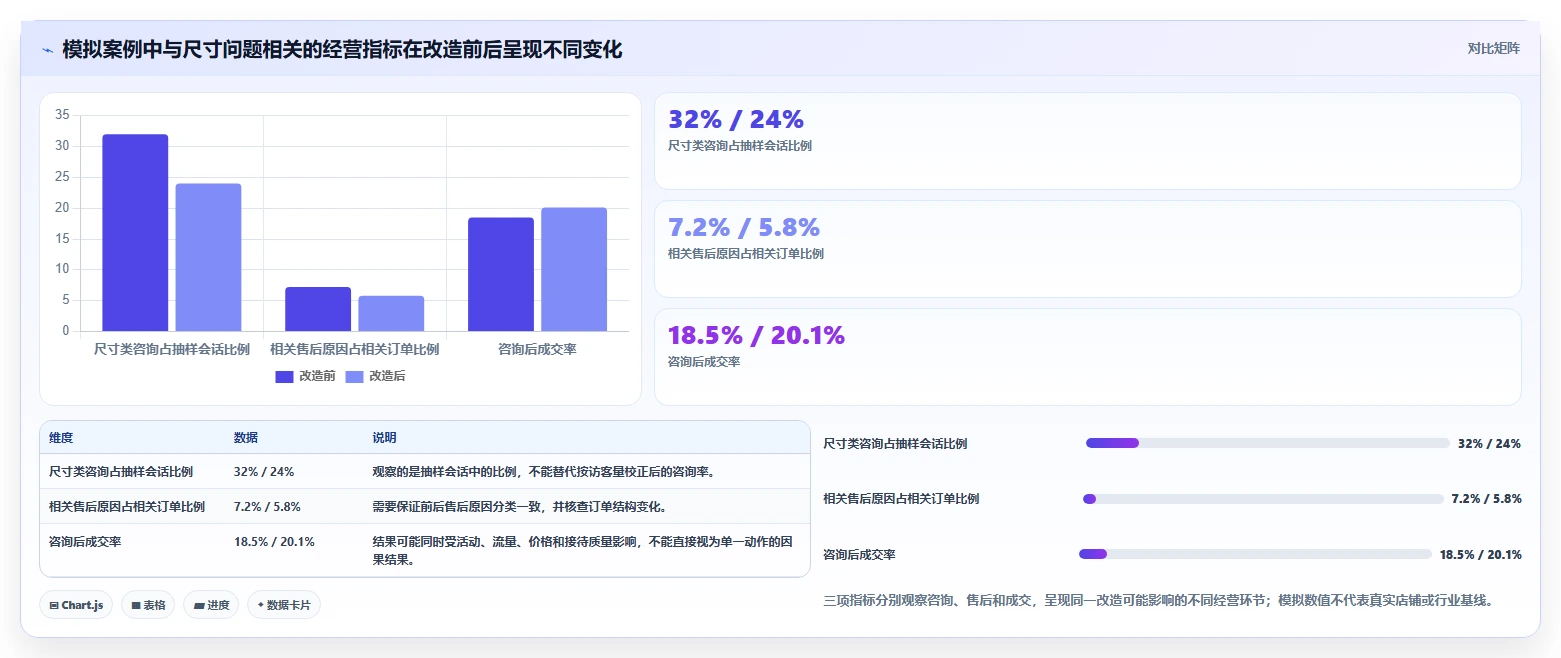
Task: Click progress value 32% / 24% at right
Action: [1489, 443]
